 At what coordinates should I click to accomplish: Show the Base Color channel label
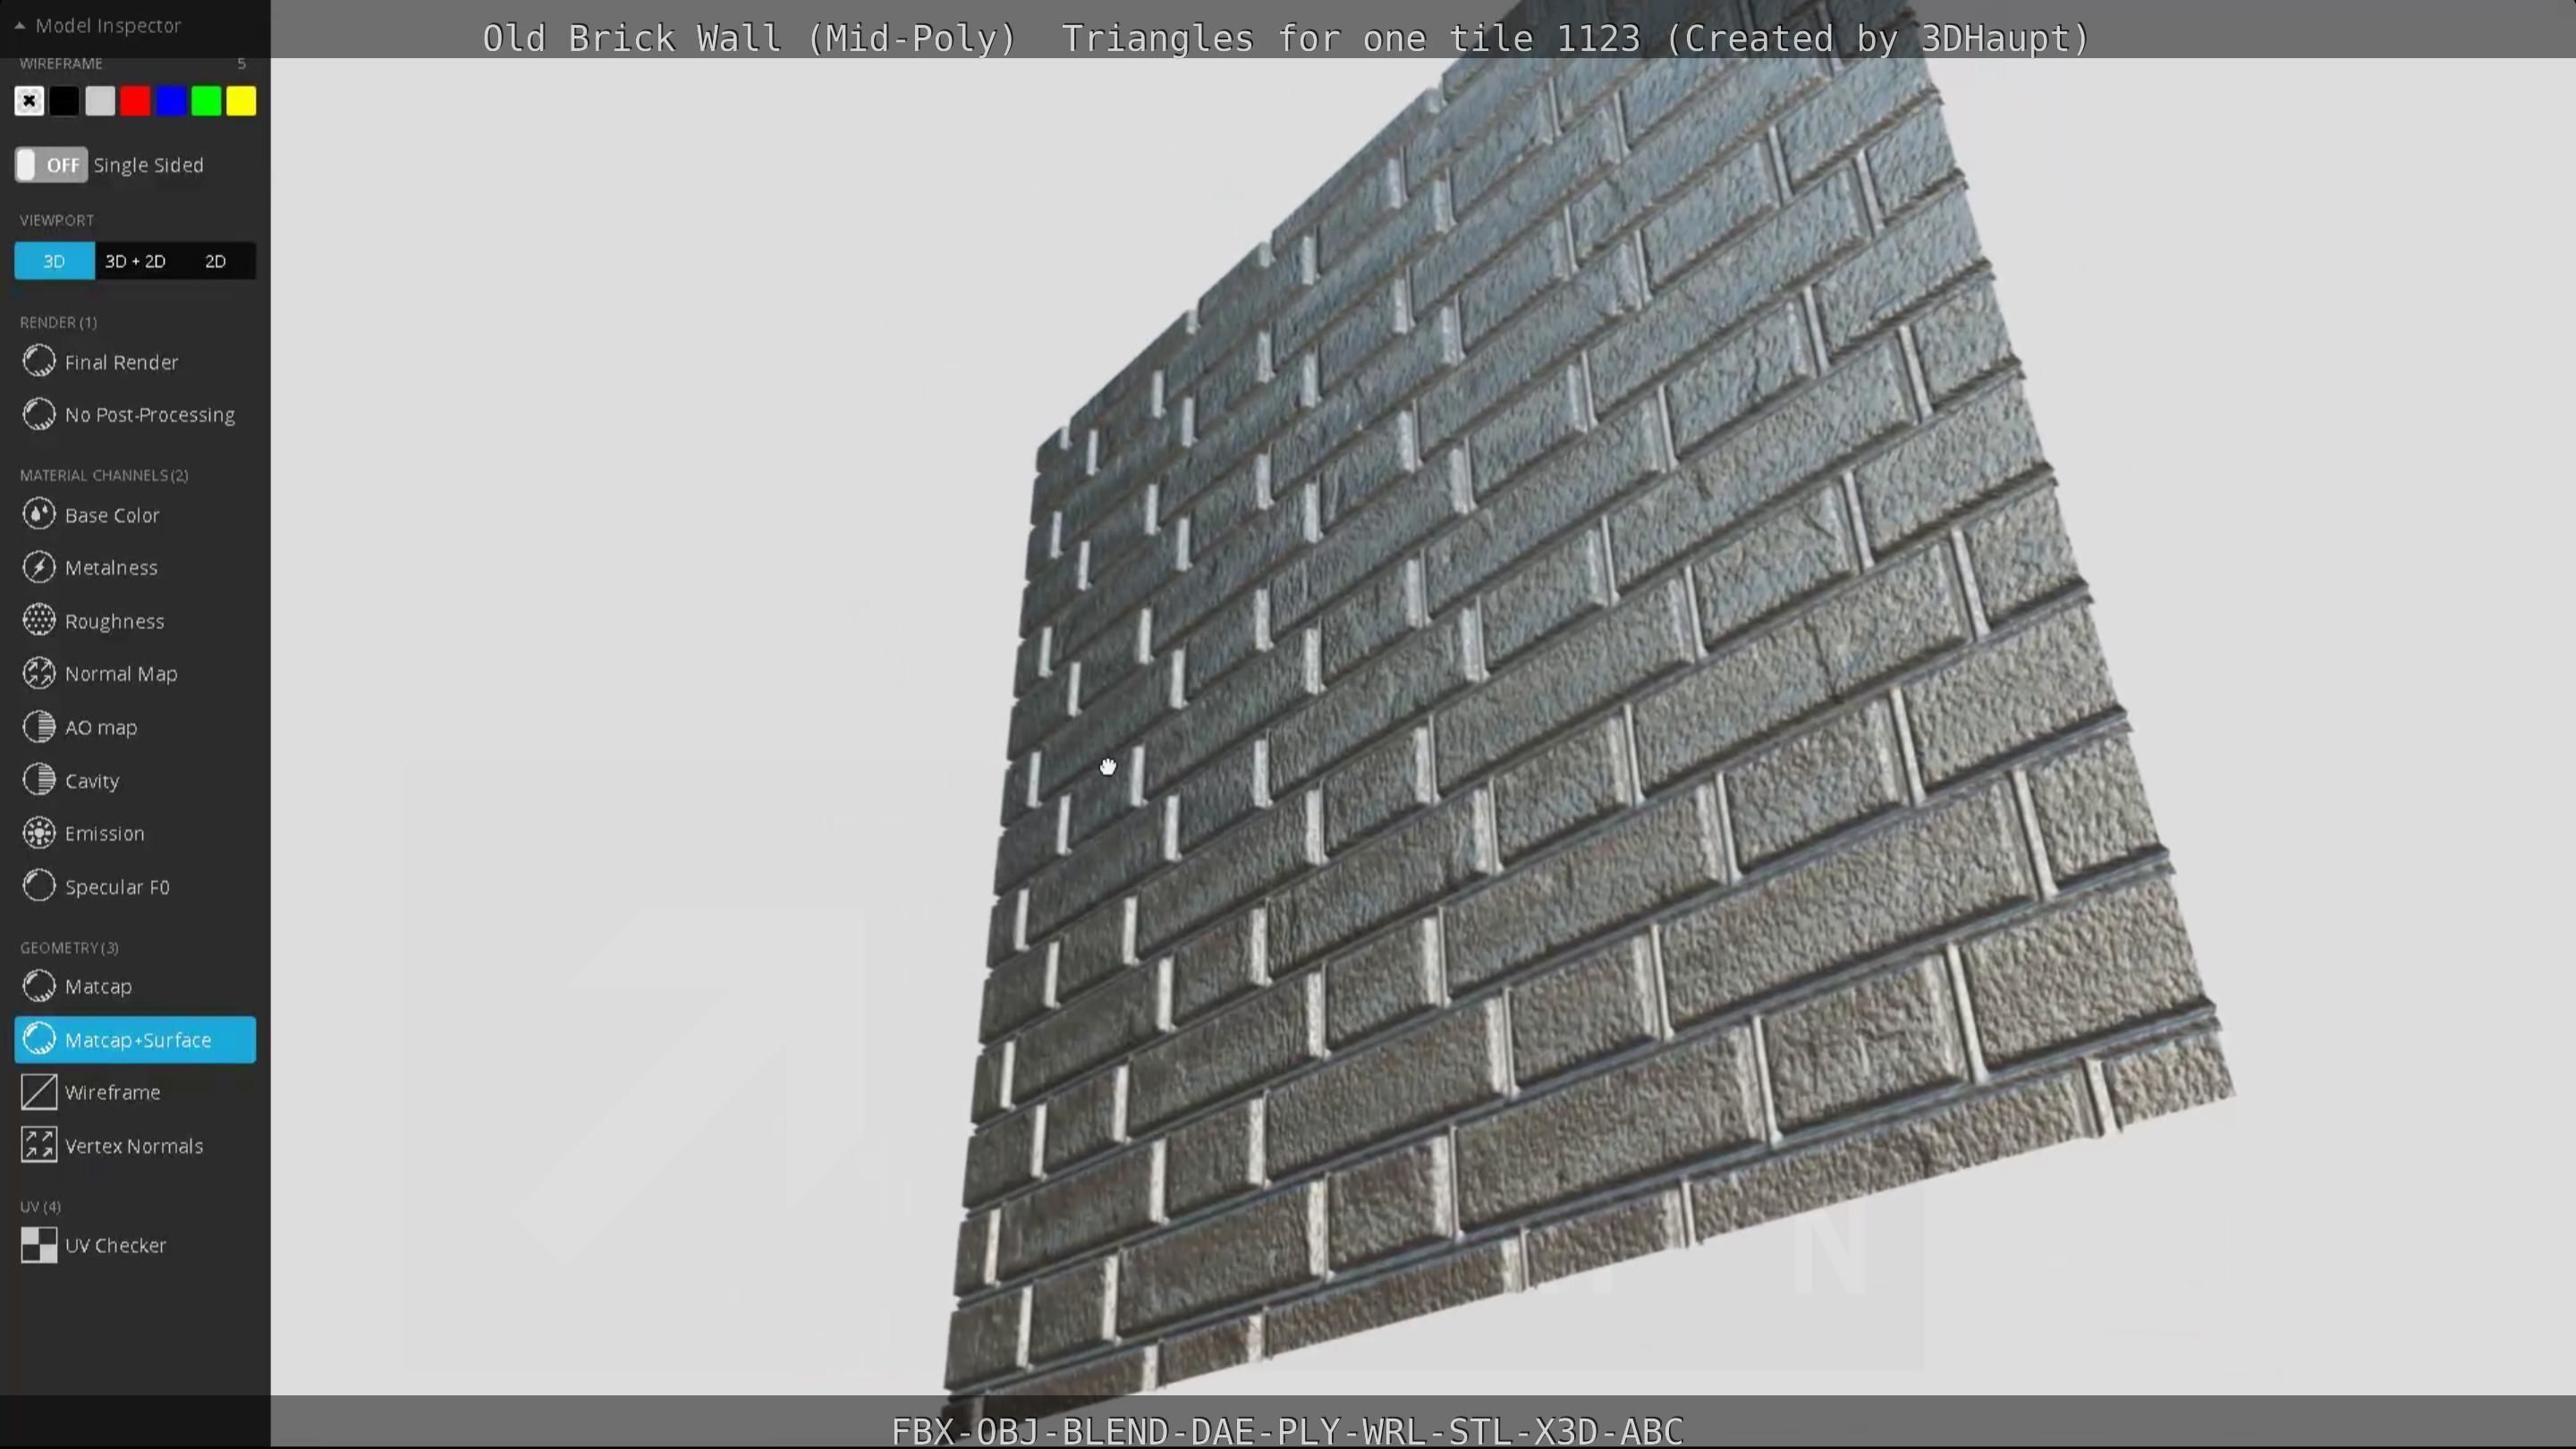(112, 515)
